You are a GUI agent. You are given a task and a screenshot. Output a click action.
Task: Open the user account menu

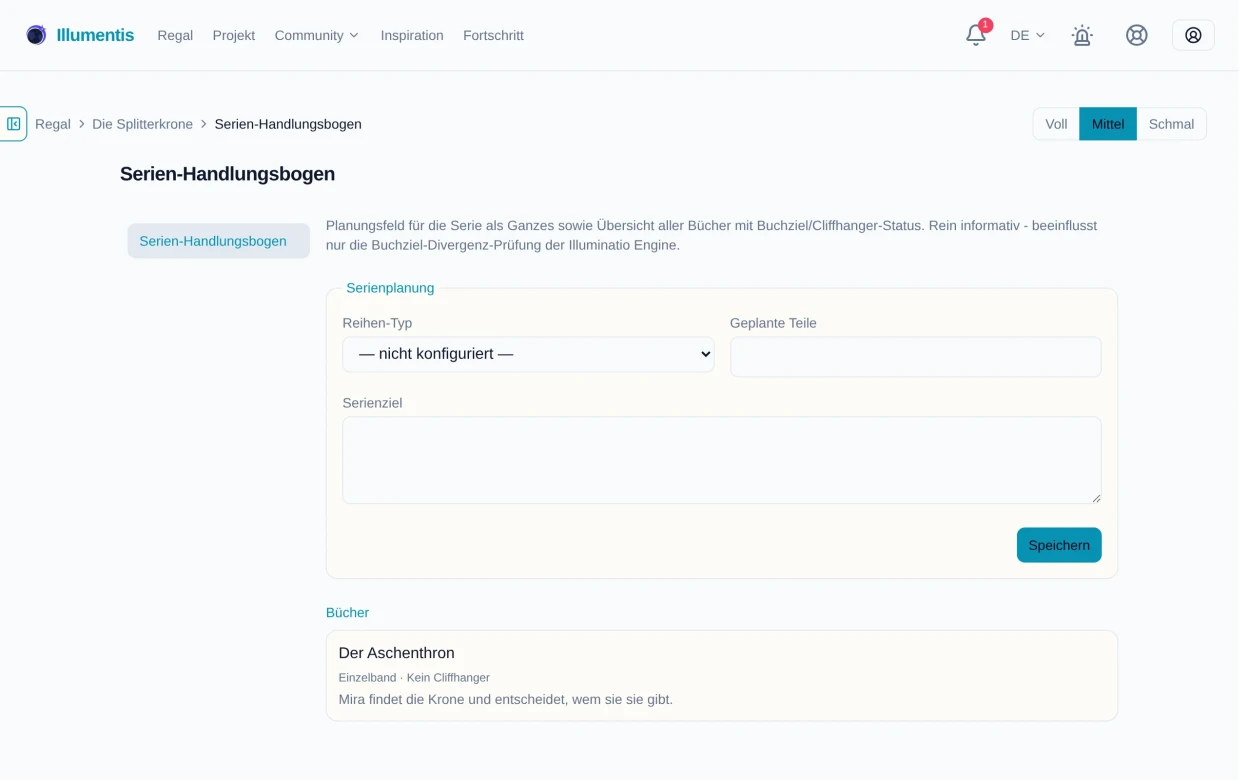click(1193, 35)
